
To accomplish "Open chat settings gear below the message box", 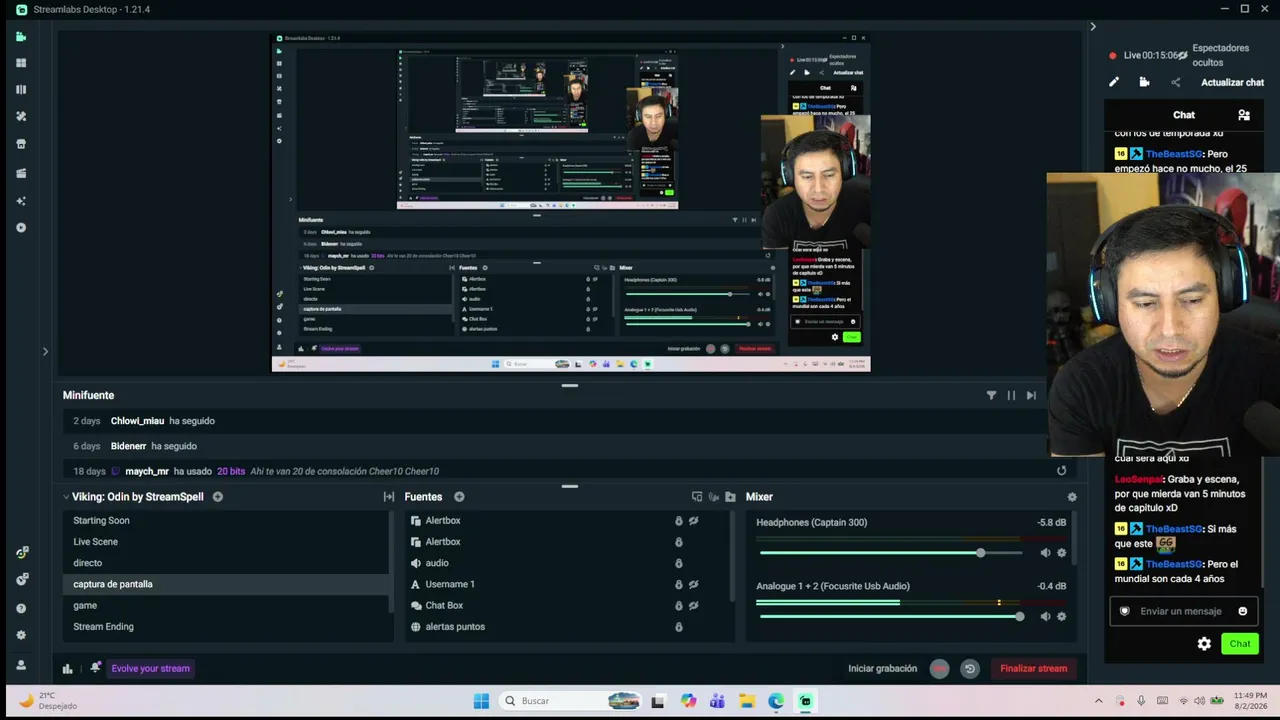I will (1204, 644).
